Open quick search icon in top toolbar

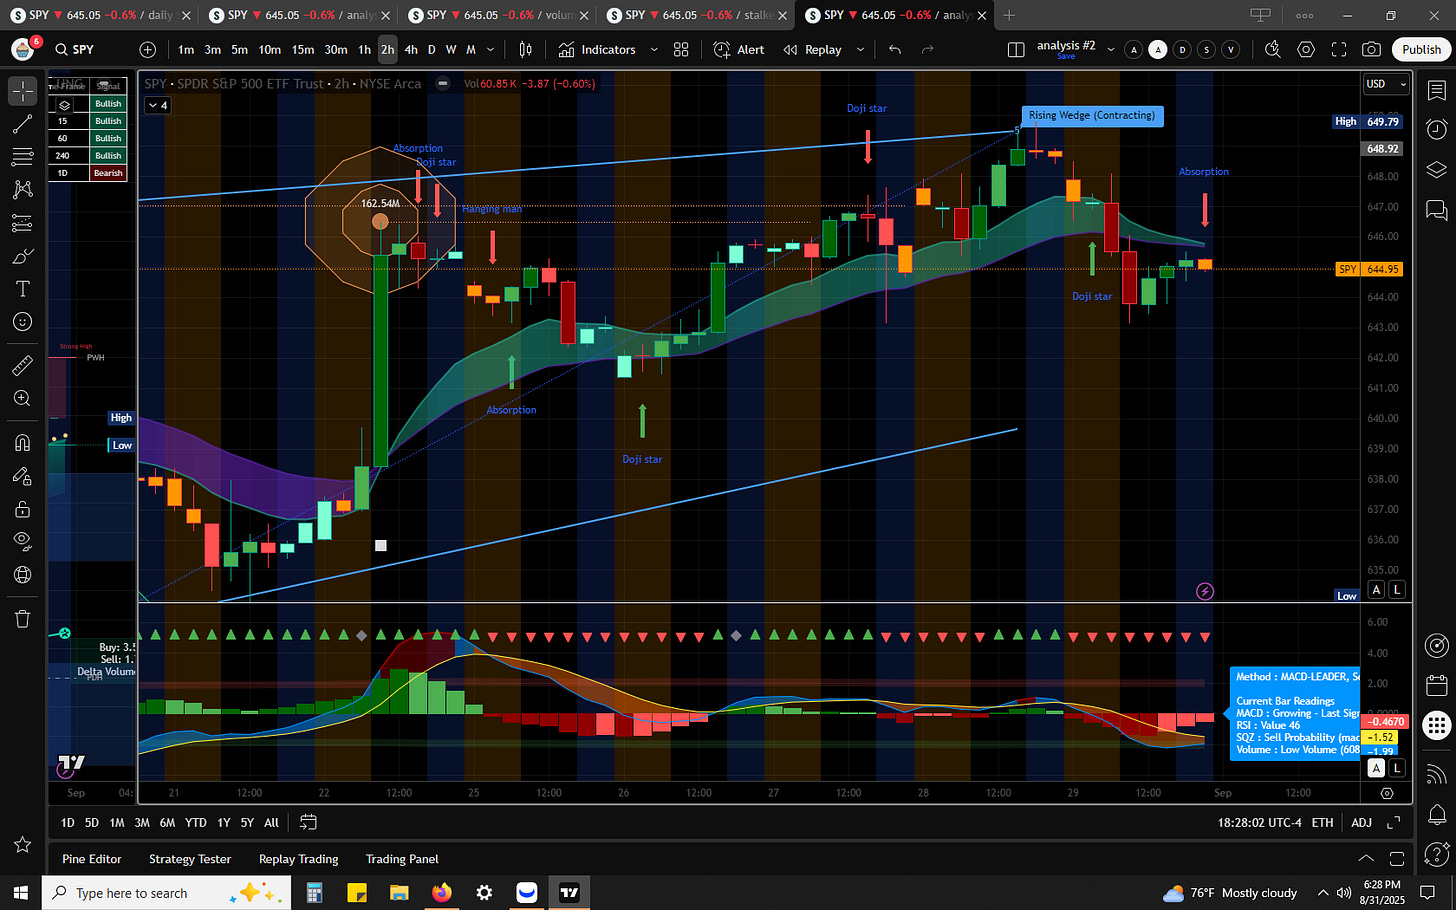pos(1273,49)
